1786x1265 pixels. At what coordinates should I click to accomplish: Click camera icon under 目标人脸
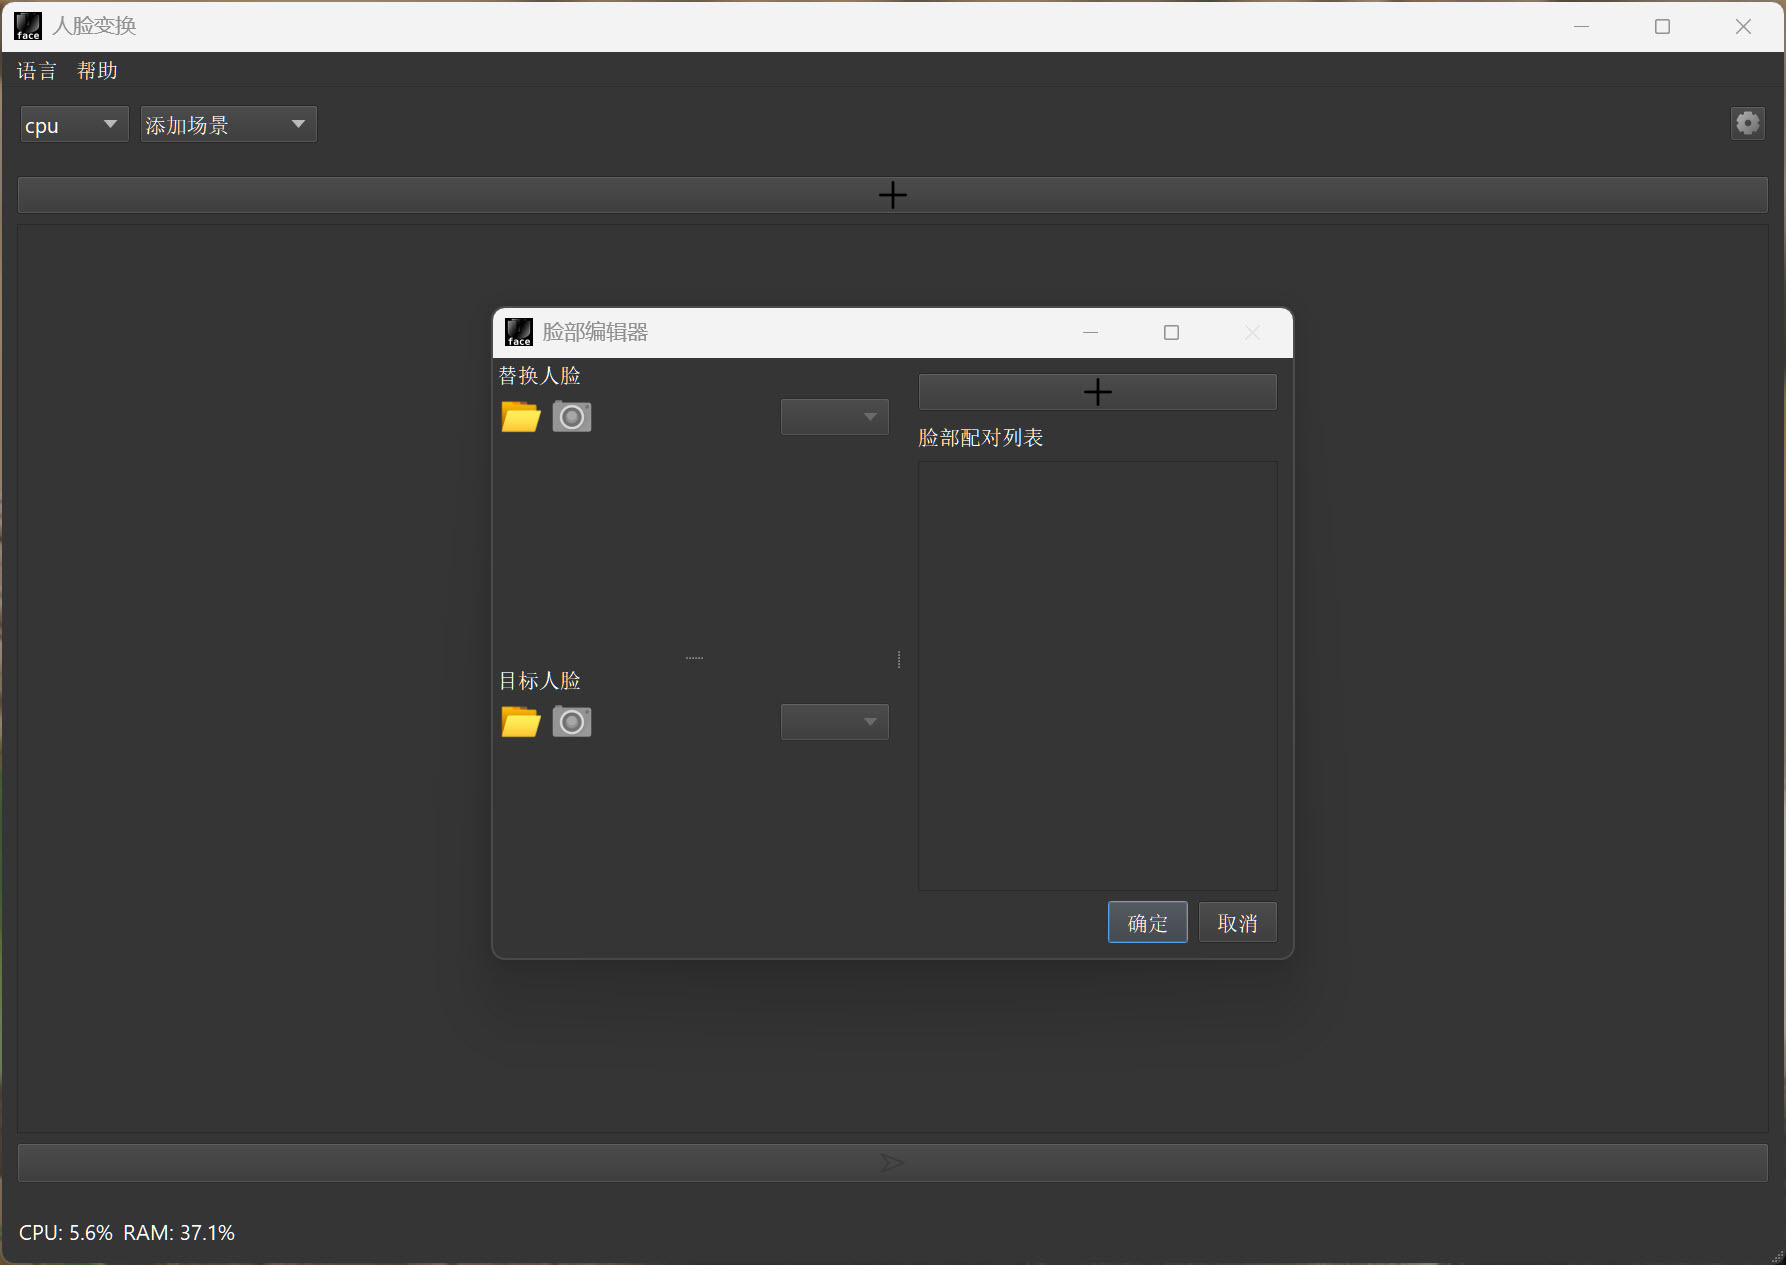572,722
